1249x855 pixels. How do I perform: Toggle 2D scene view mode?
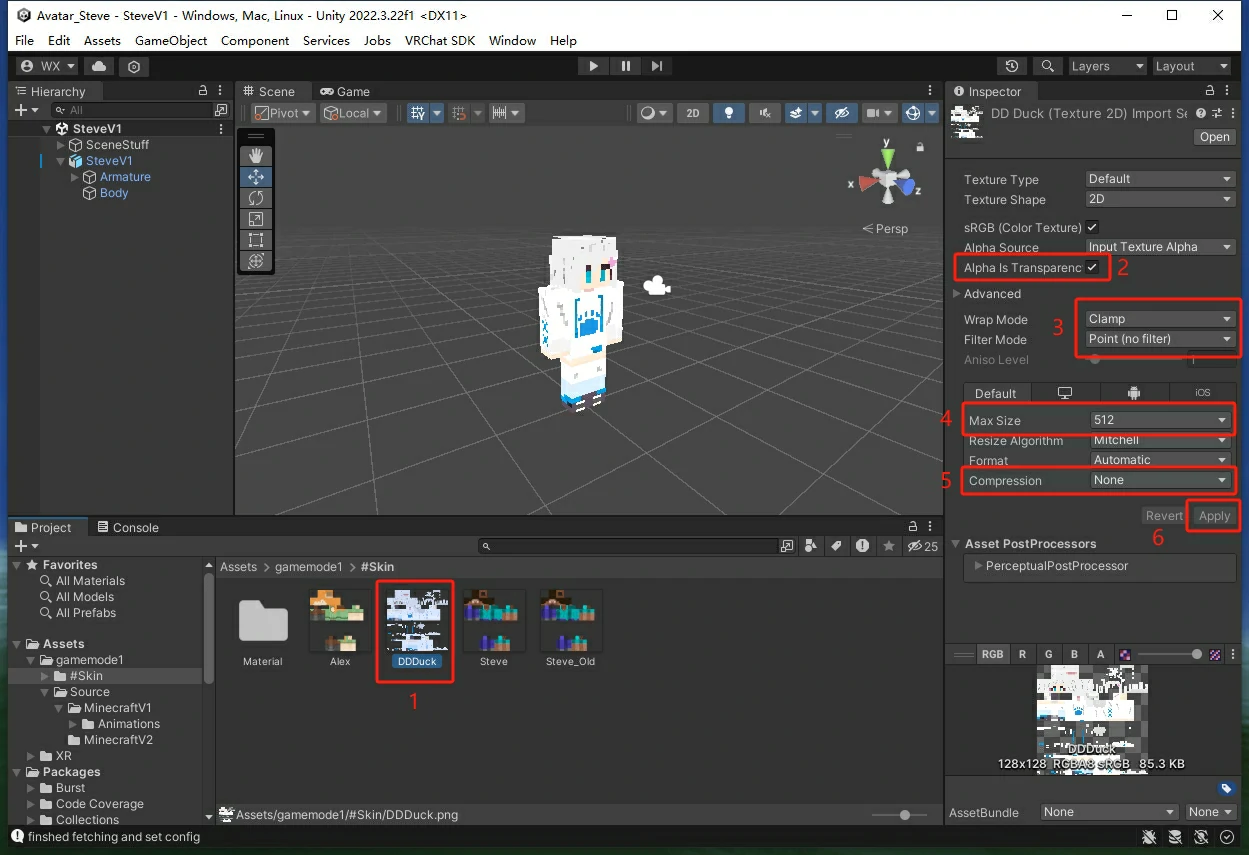coord(692,113)
